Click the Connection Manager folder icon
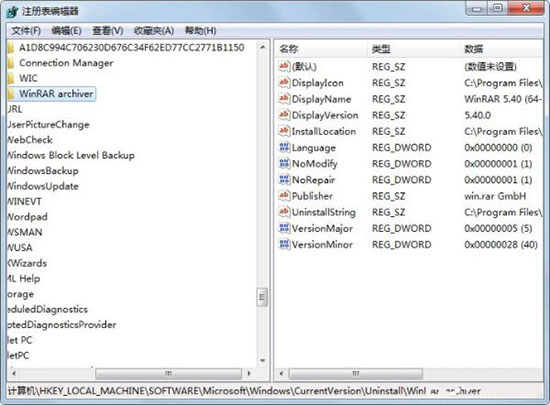This screenshot has width=550, height=405. [11, 63]
